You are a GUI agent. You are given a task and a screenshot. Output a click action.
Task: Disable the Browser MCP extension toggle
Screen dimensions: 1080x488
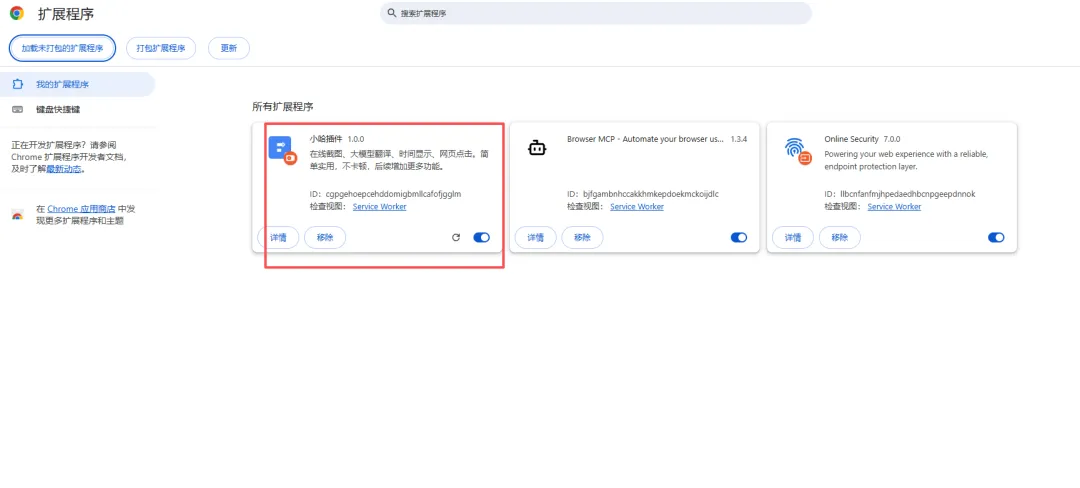pos(738,237)
